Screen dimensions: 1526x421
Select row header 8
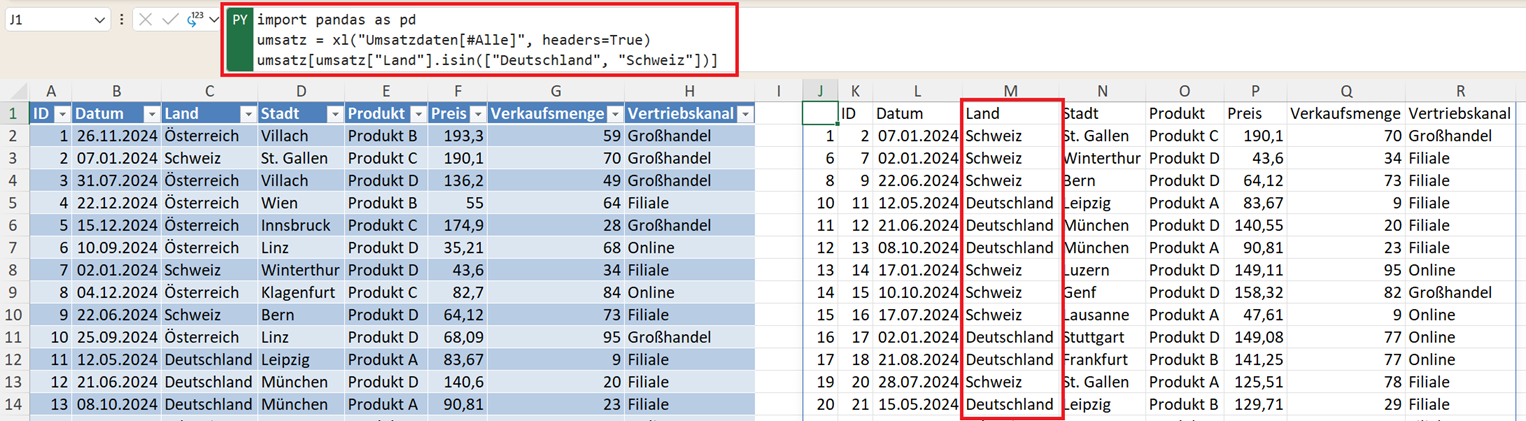pos(14,270)
